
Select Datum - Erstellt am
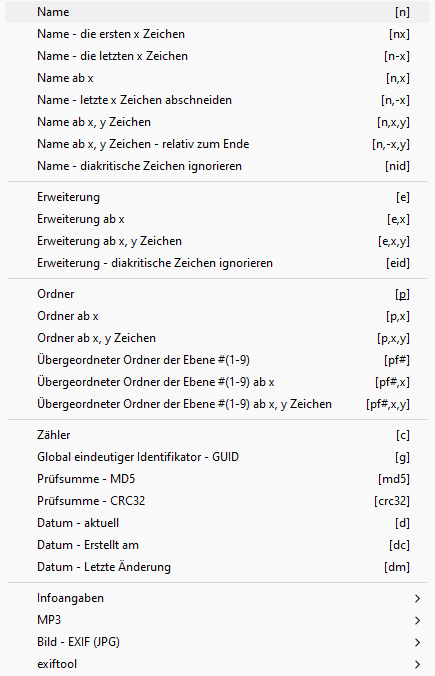click(217, 545)
